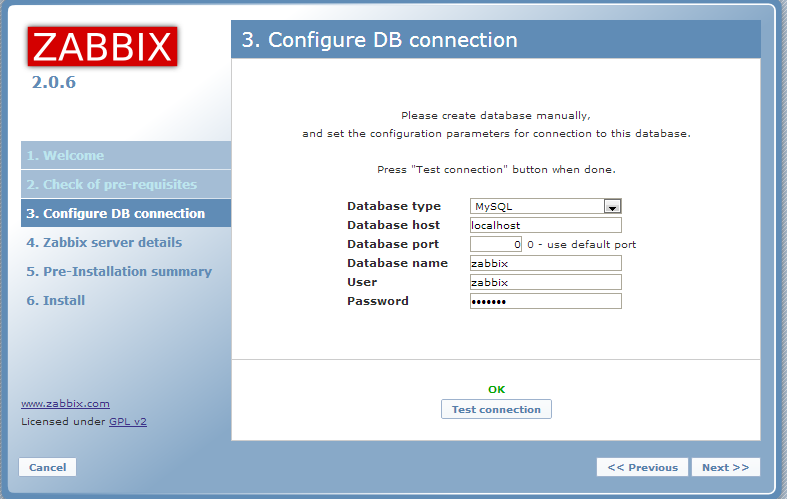Click the ZABBIX logo
787x499 pixels.
pyautogui.click(x=102, y=47)
